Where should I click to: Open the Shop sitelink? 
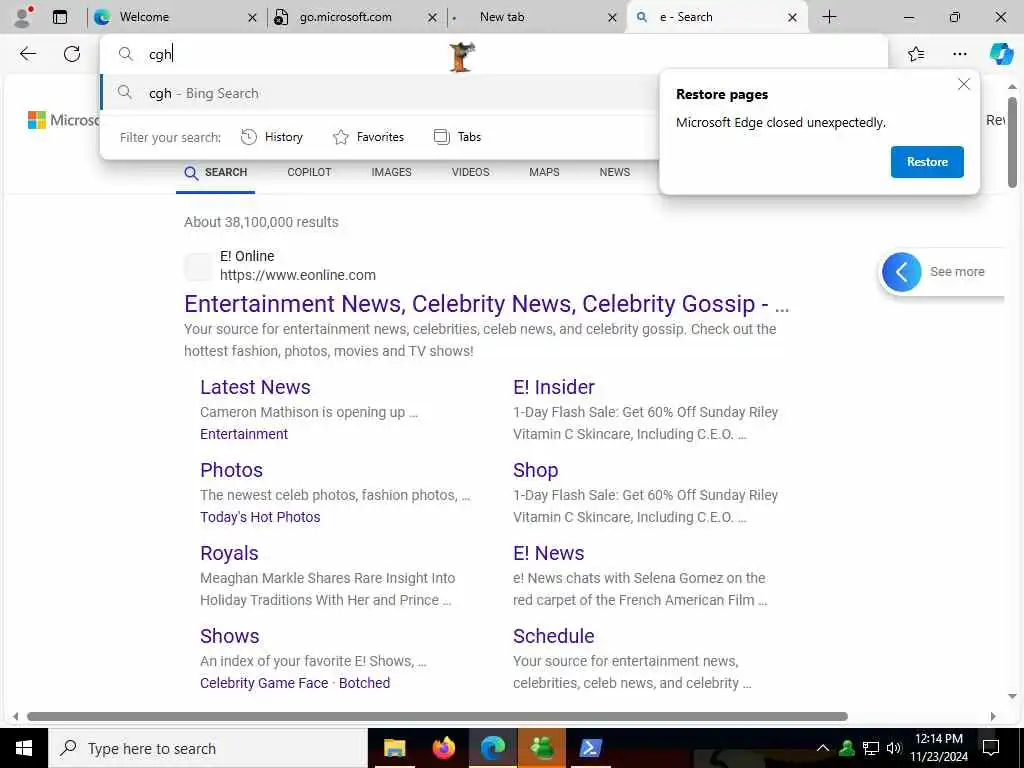pyautogui.click(x=536, y=470)
